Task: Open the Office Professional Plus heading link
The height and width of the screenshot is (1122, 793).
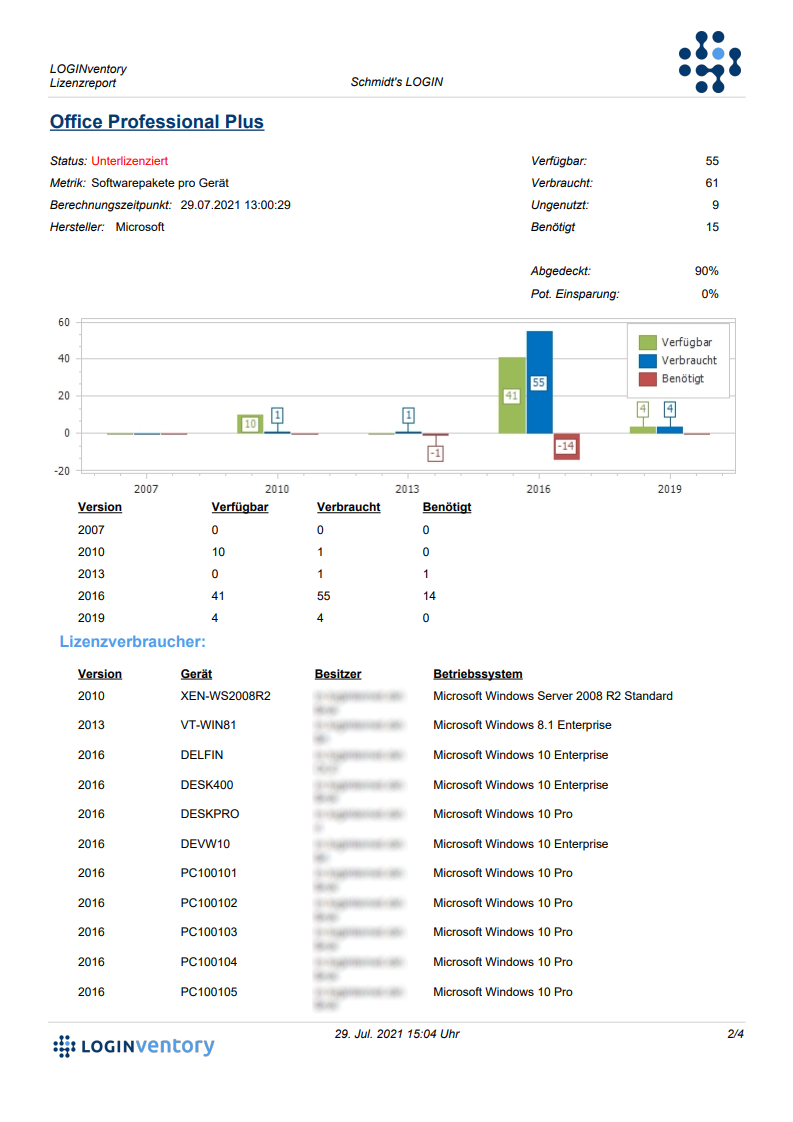Action: [x=157, y=122]
